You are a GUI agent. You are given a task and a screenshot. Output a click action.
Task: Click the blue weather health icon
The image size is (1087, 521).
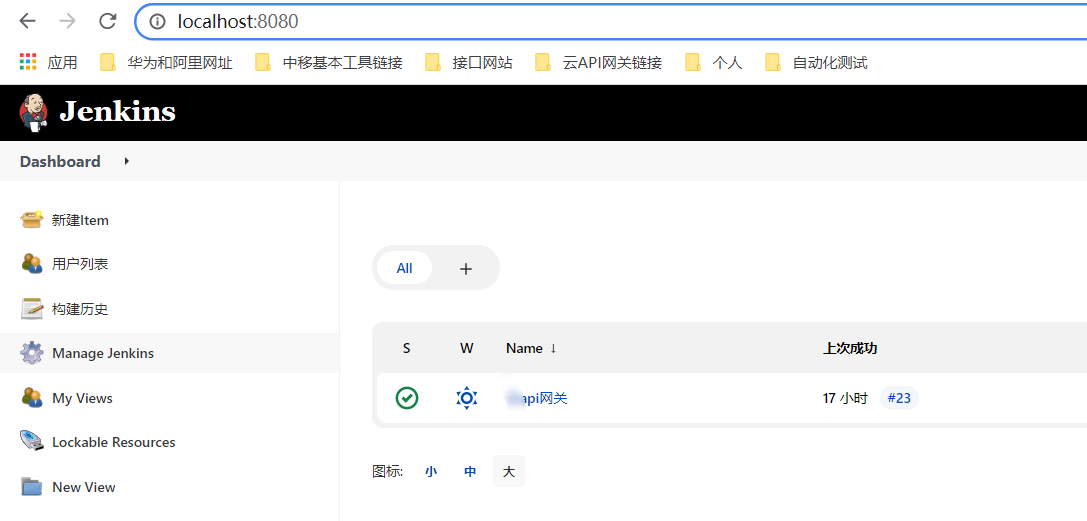tap(467, 398)
